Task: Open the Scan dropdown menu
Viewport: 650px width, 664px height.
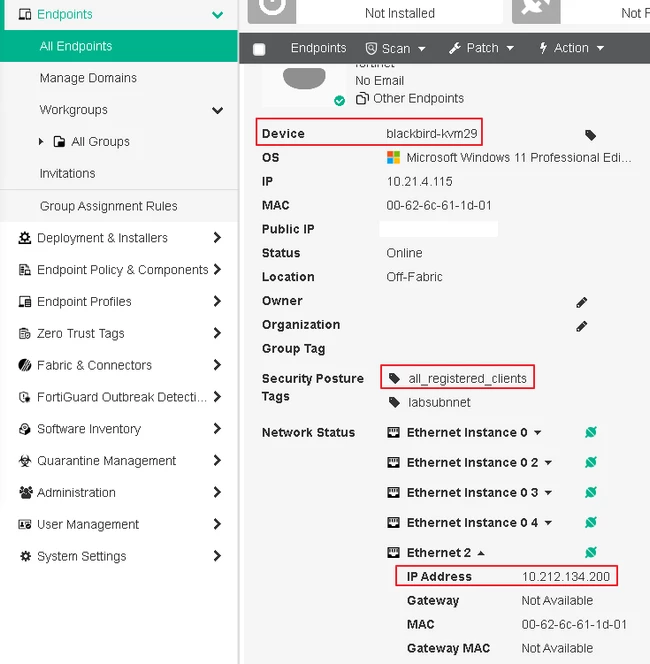Action: coord(396,48)
